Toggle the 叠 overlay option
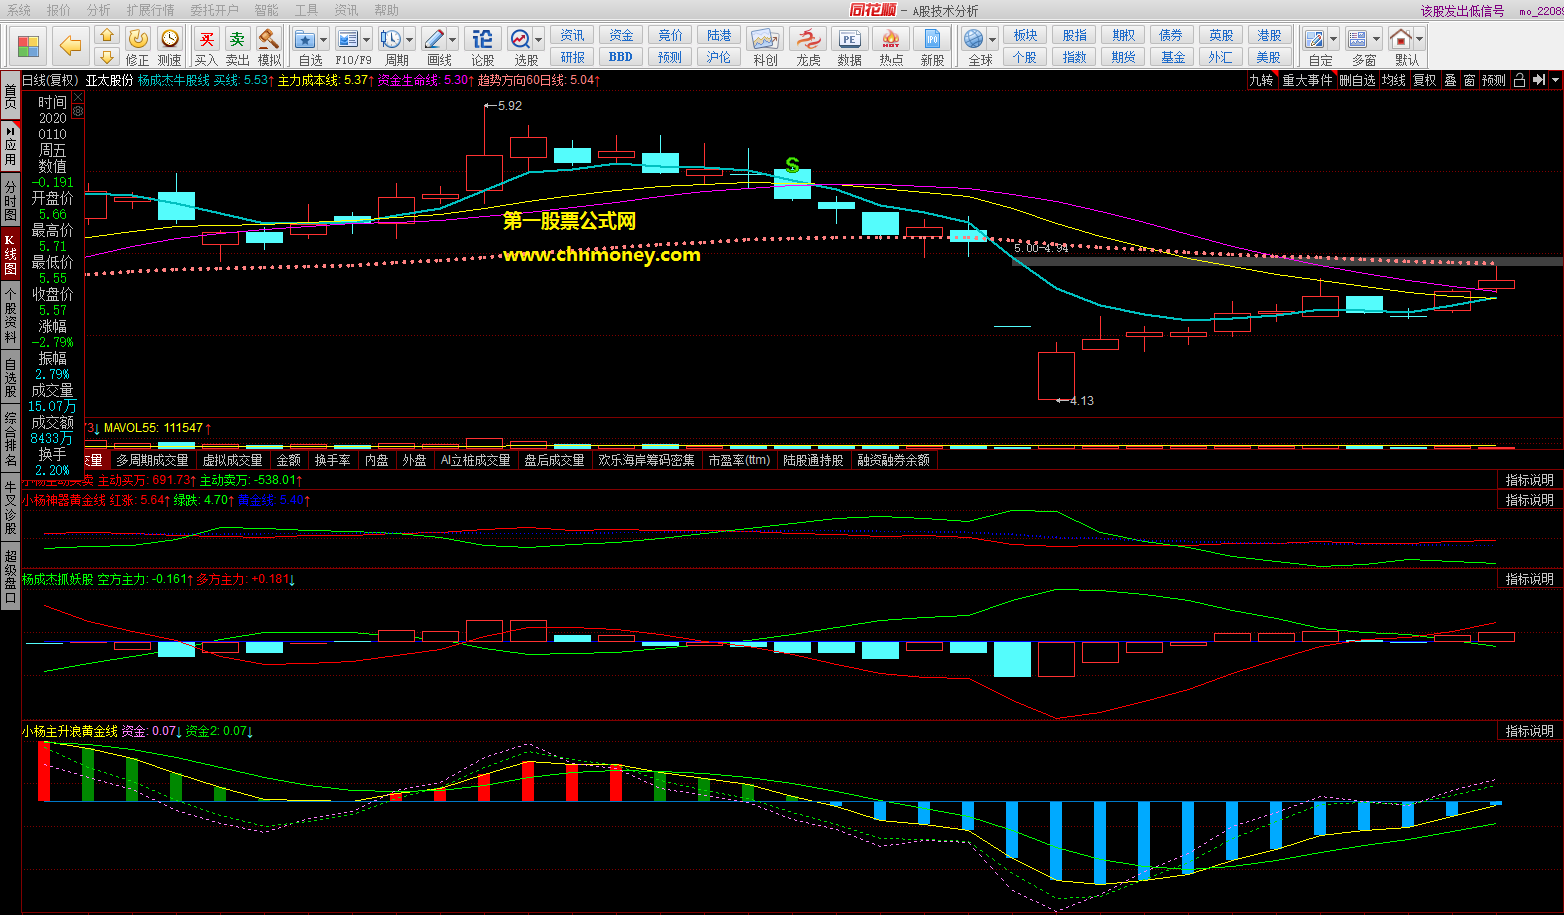Viewport: 1564px width, 915px height. 1450,80
